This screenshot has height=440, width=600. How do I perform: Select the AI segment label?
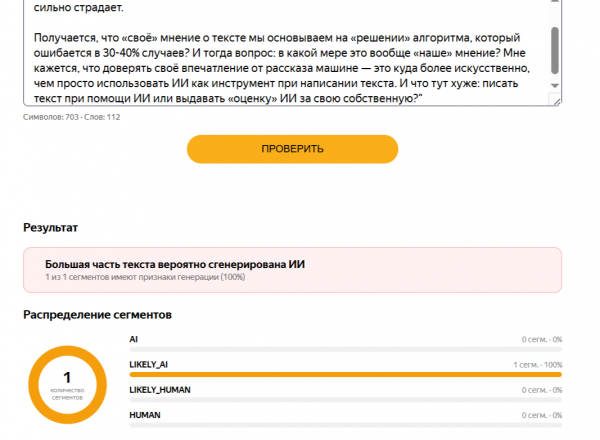134,339
